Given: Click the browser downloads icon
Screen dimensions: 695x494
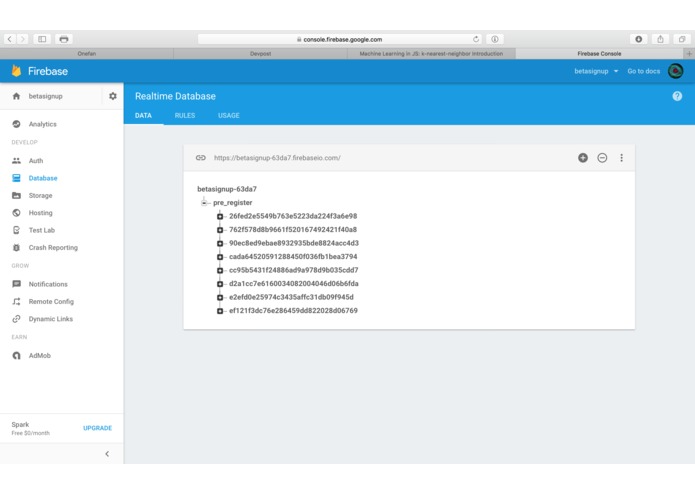Looking at the screenshot, I should click(x=638, y=39).
